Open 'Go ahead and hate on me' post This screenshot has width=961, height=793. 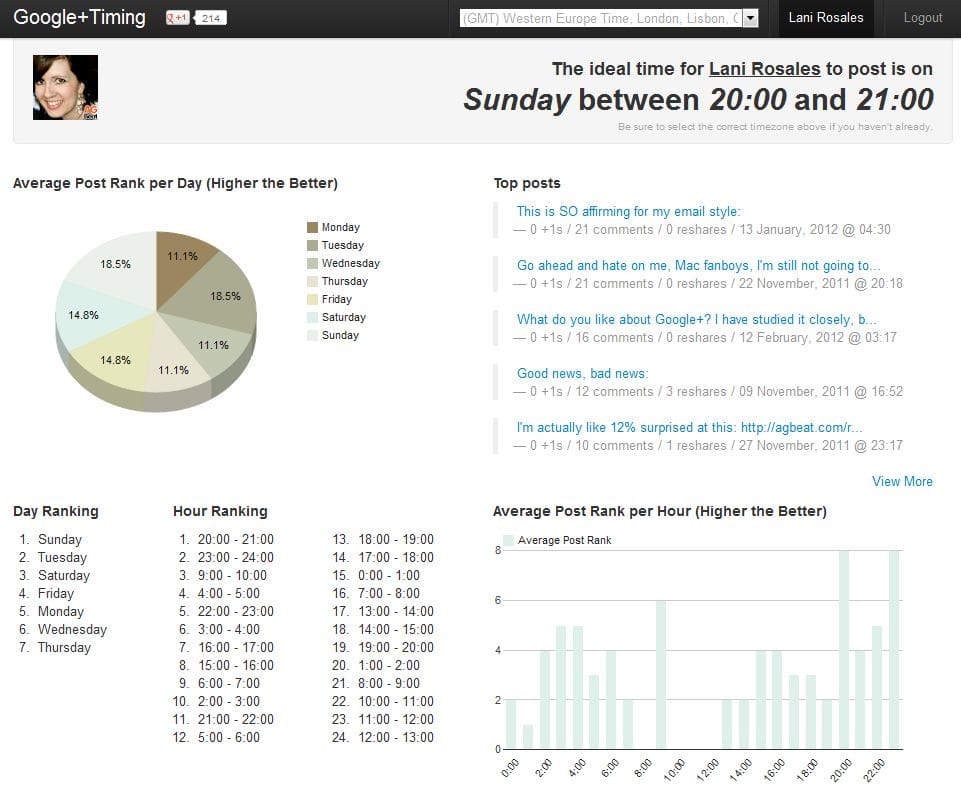(698, 266)
